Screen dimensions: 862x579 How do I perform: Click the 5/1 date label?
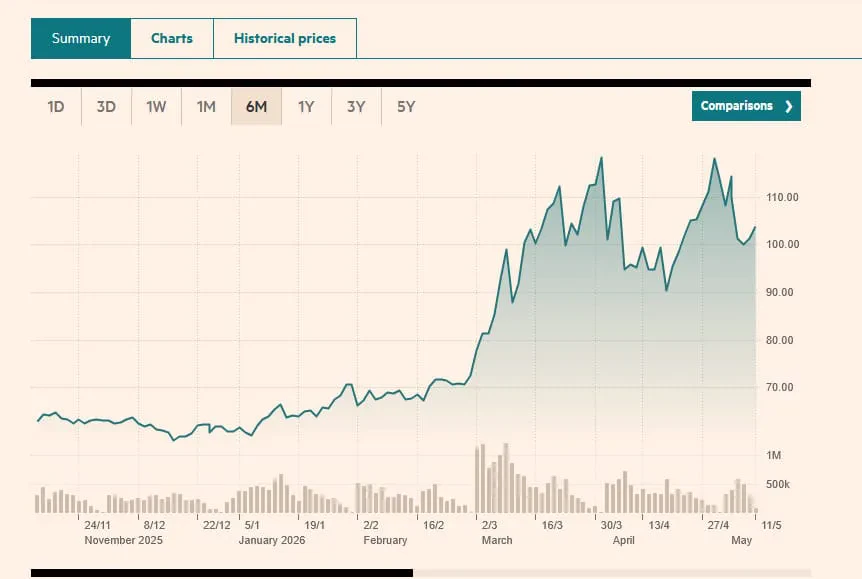coord(252,525)
